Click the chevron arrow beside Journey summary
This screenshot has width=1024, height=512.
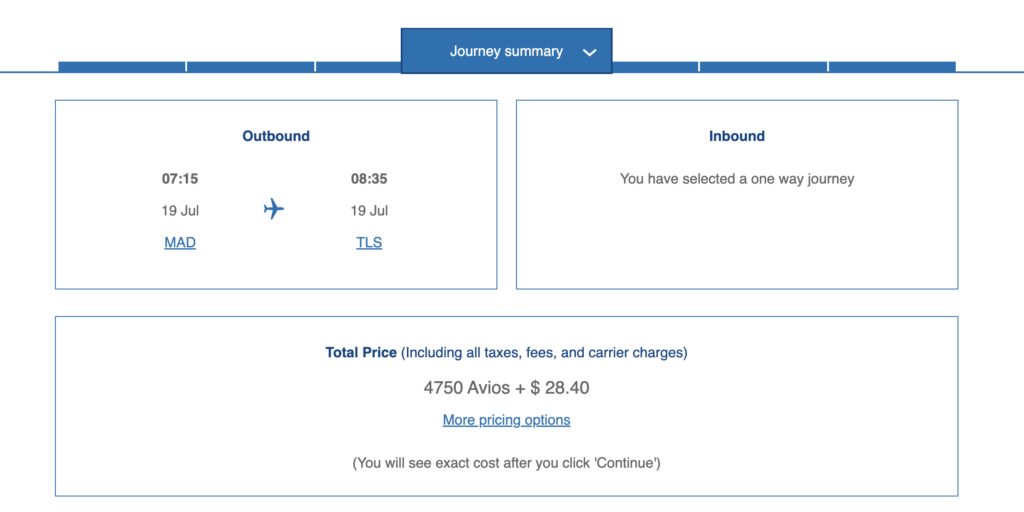click(590, 52)
